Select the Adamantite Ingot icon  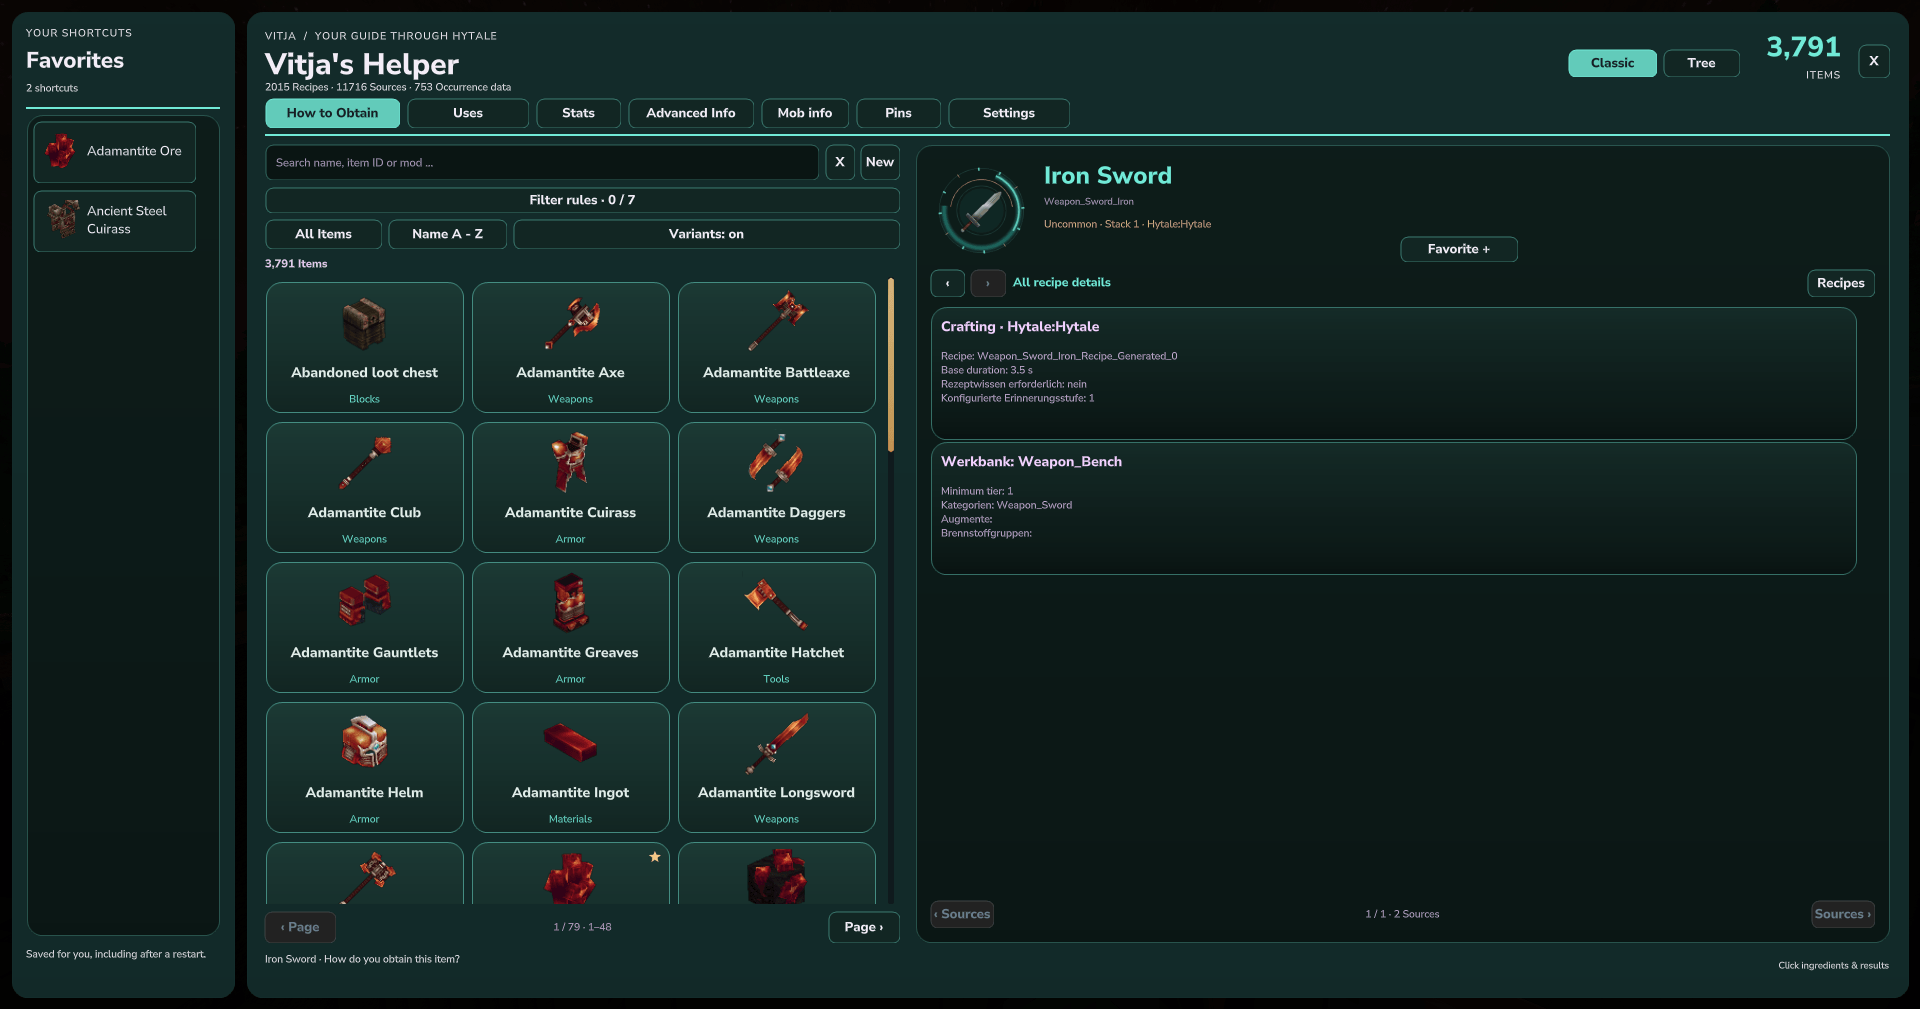click(571, 743)
